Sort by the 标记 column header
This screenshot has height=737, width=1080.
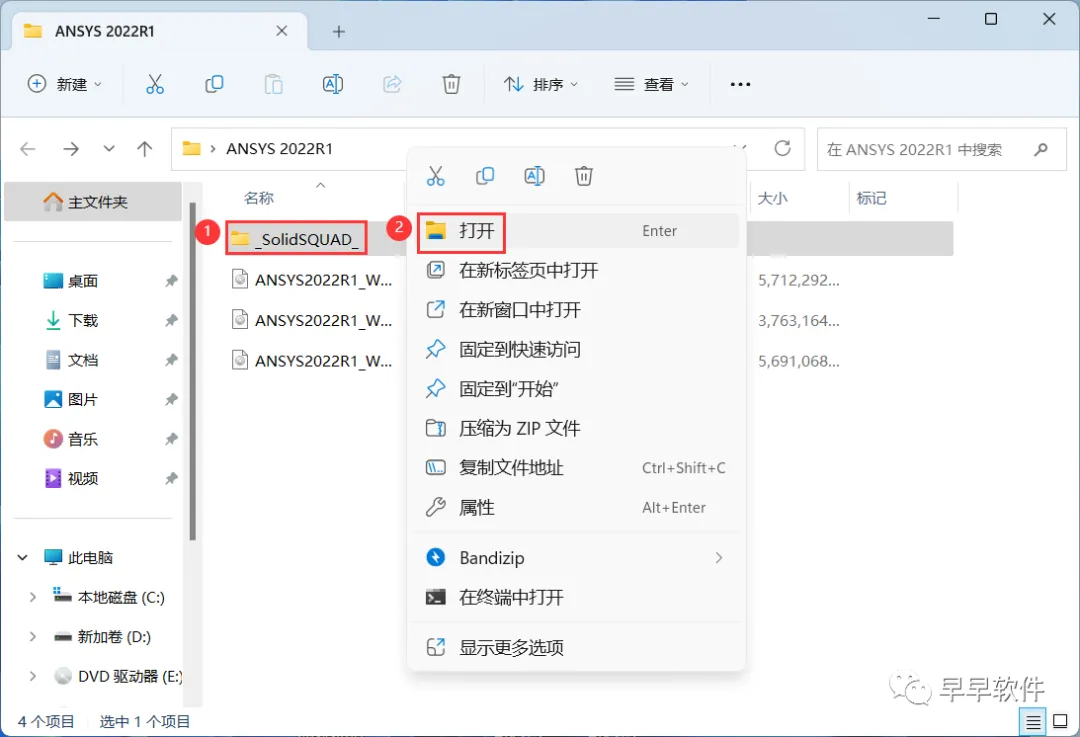(871, 198)
